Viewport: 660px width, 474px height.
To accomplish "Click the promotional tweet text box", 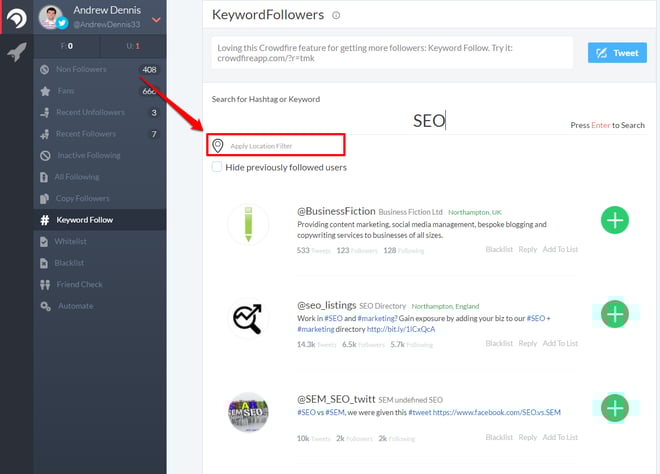I will click(392, 53).
